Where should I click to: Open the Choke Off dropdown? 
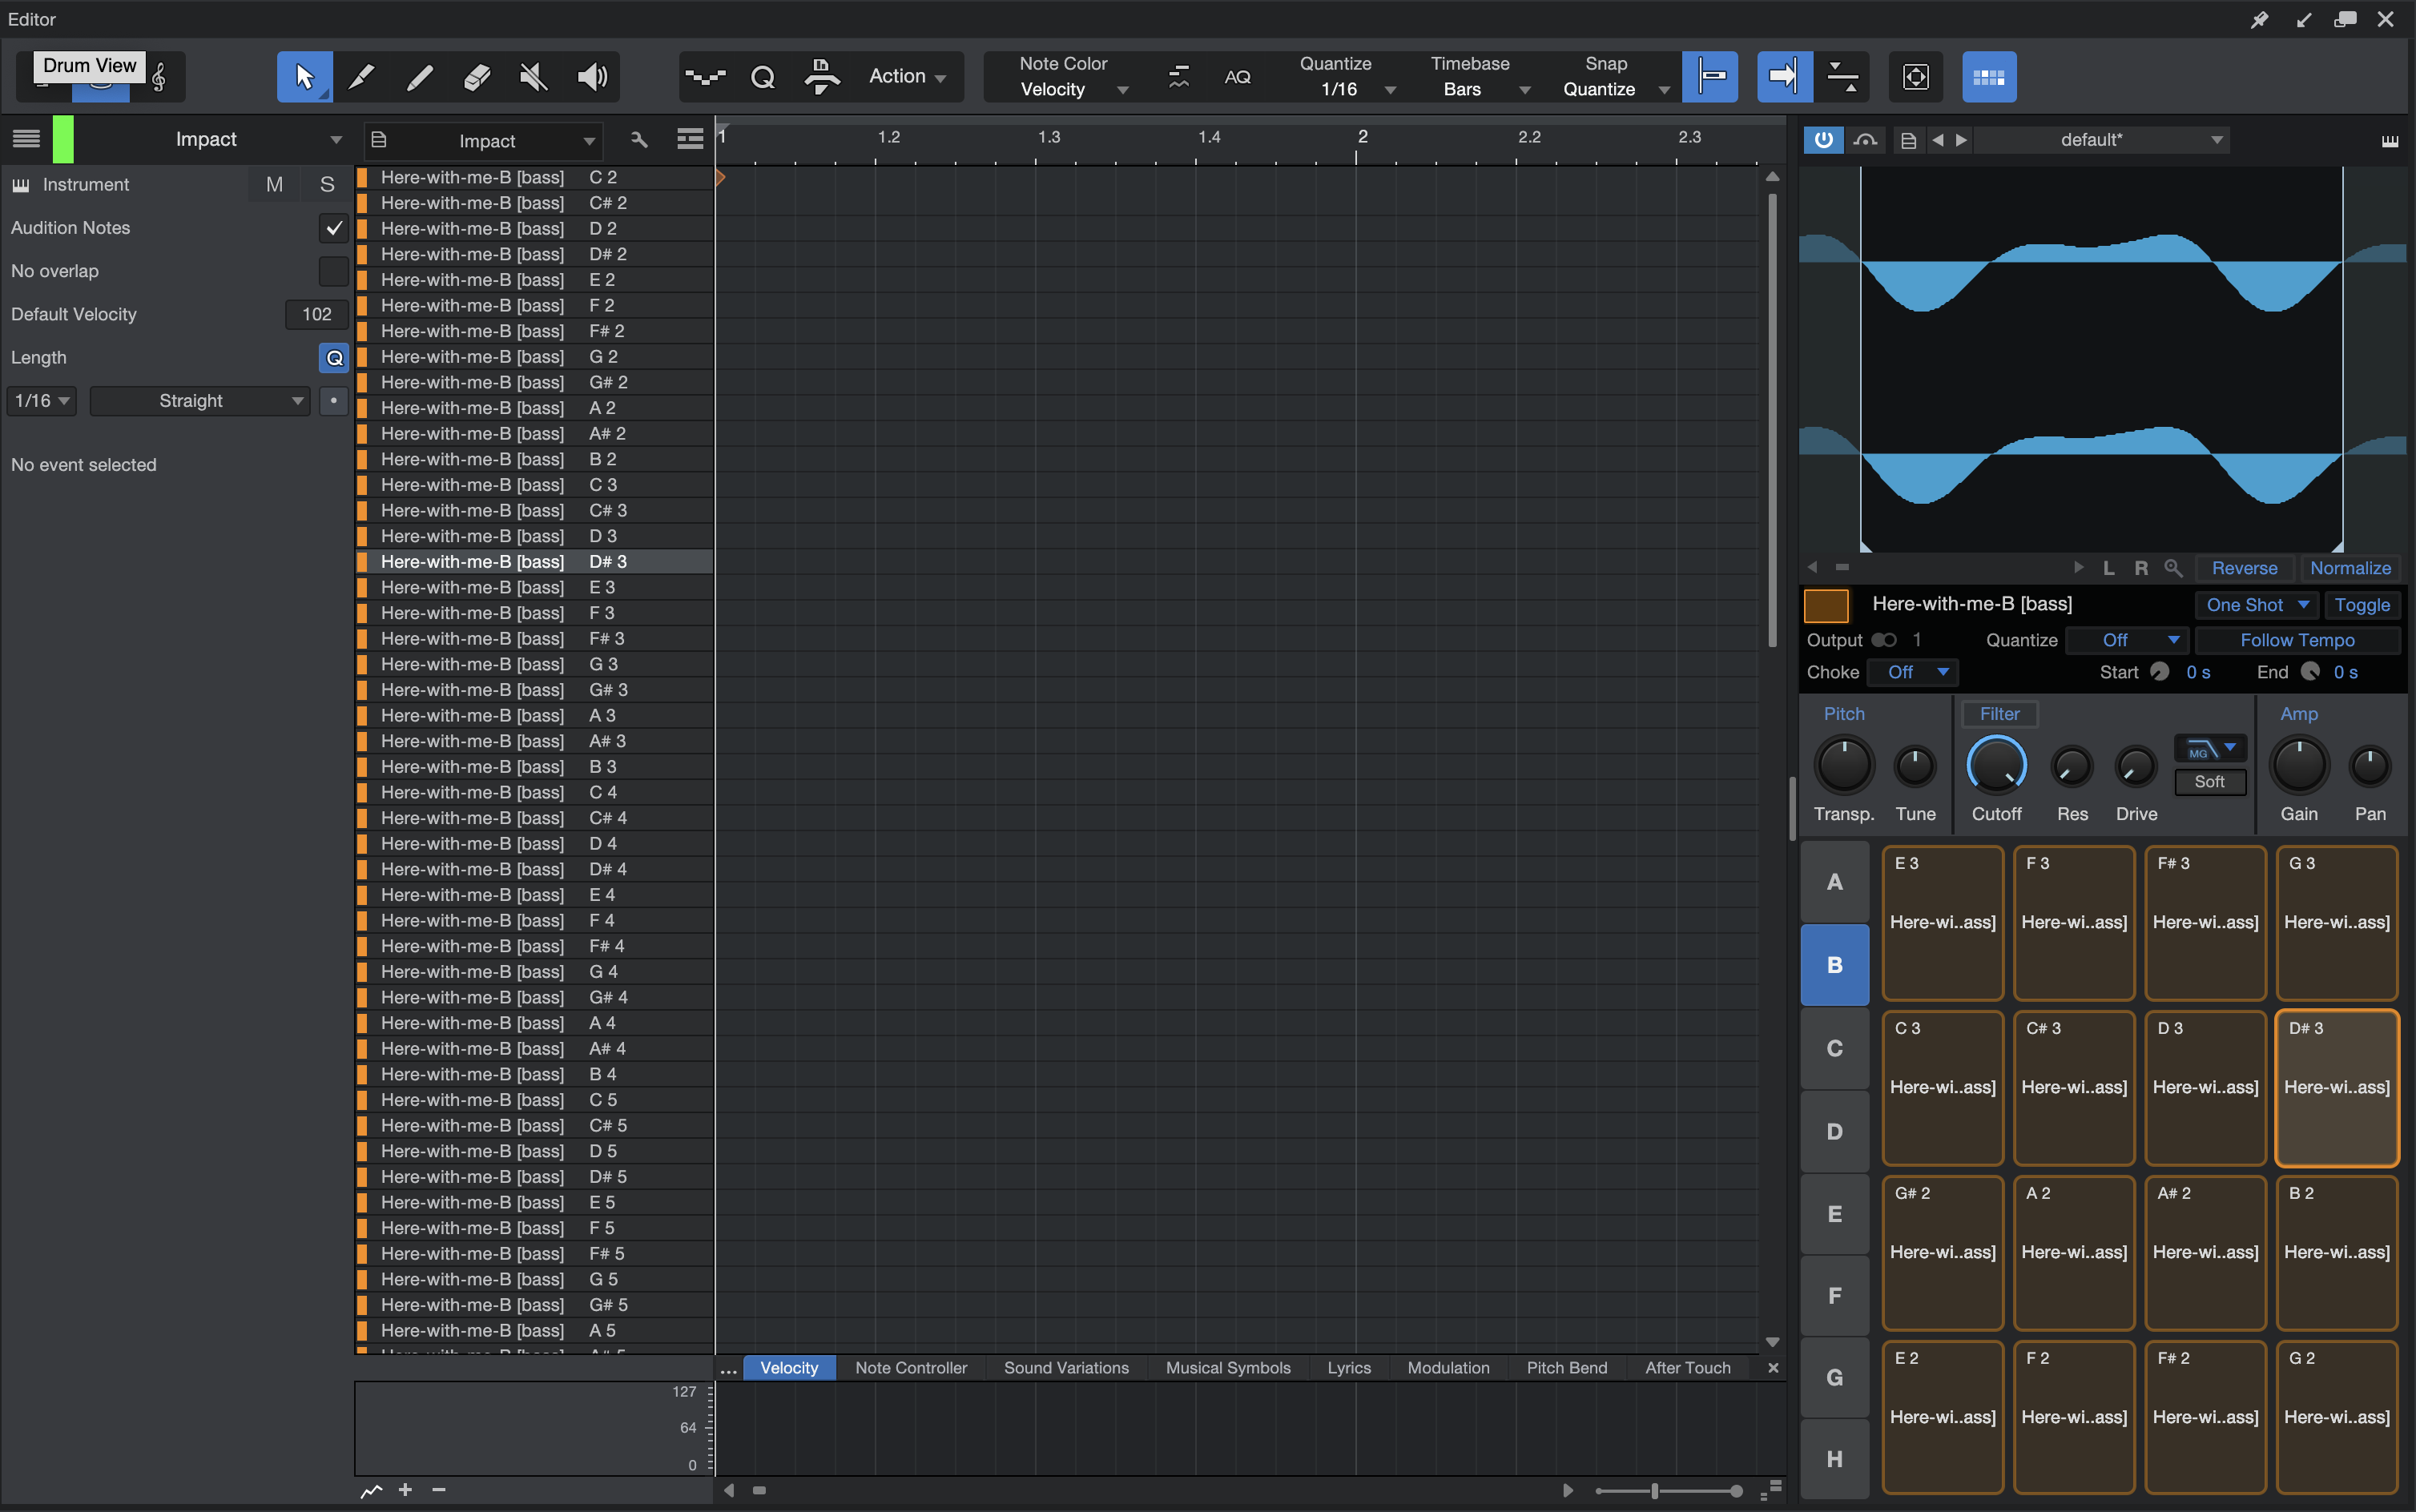[1913, 673]
